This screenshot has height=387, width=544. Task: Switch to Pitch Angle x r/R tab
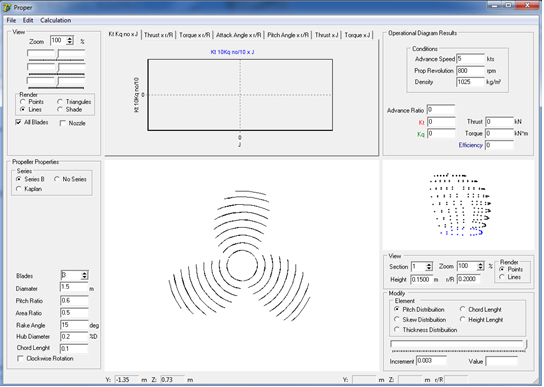click(x=288, y=35)
